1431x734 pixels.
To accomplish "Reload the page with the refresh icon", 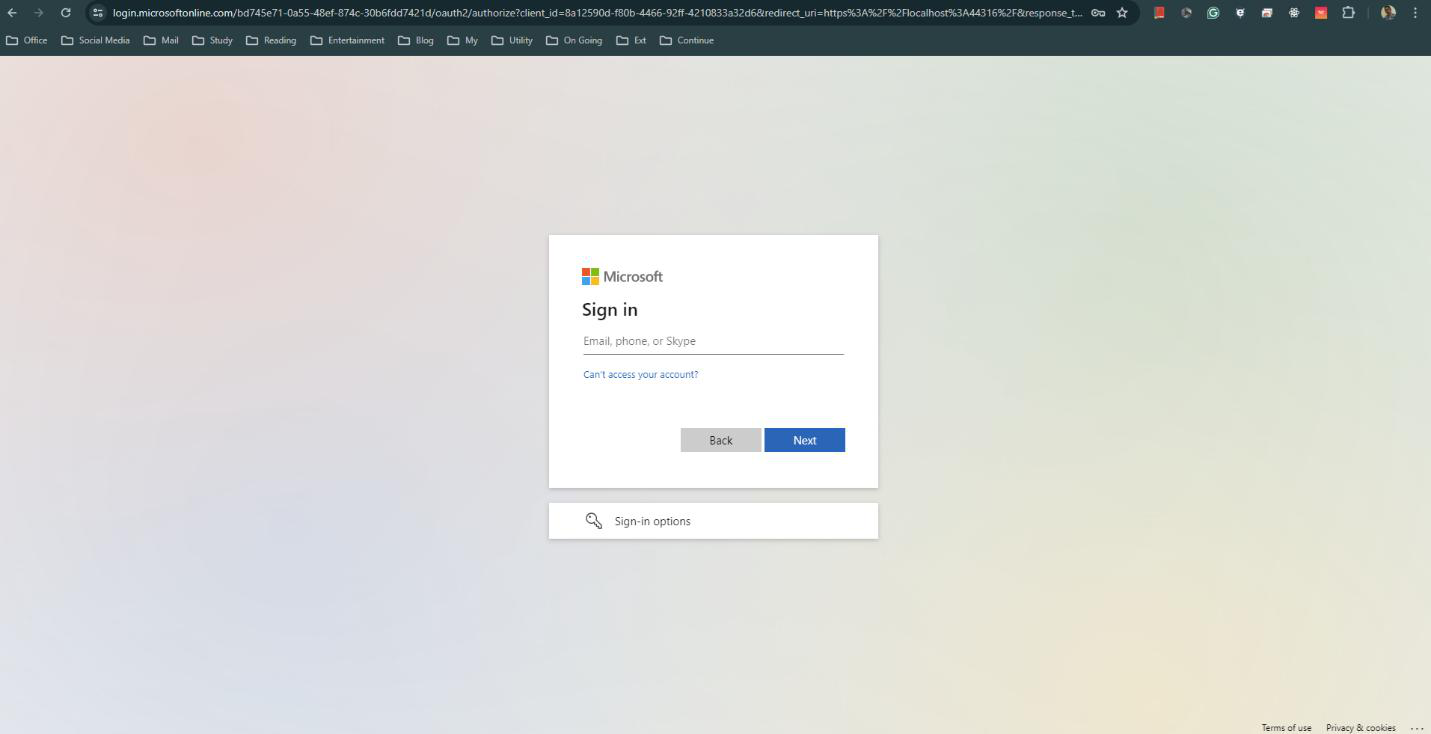I will pyautogui.click(x=66, y=13).
